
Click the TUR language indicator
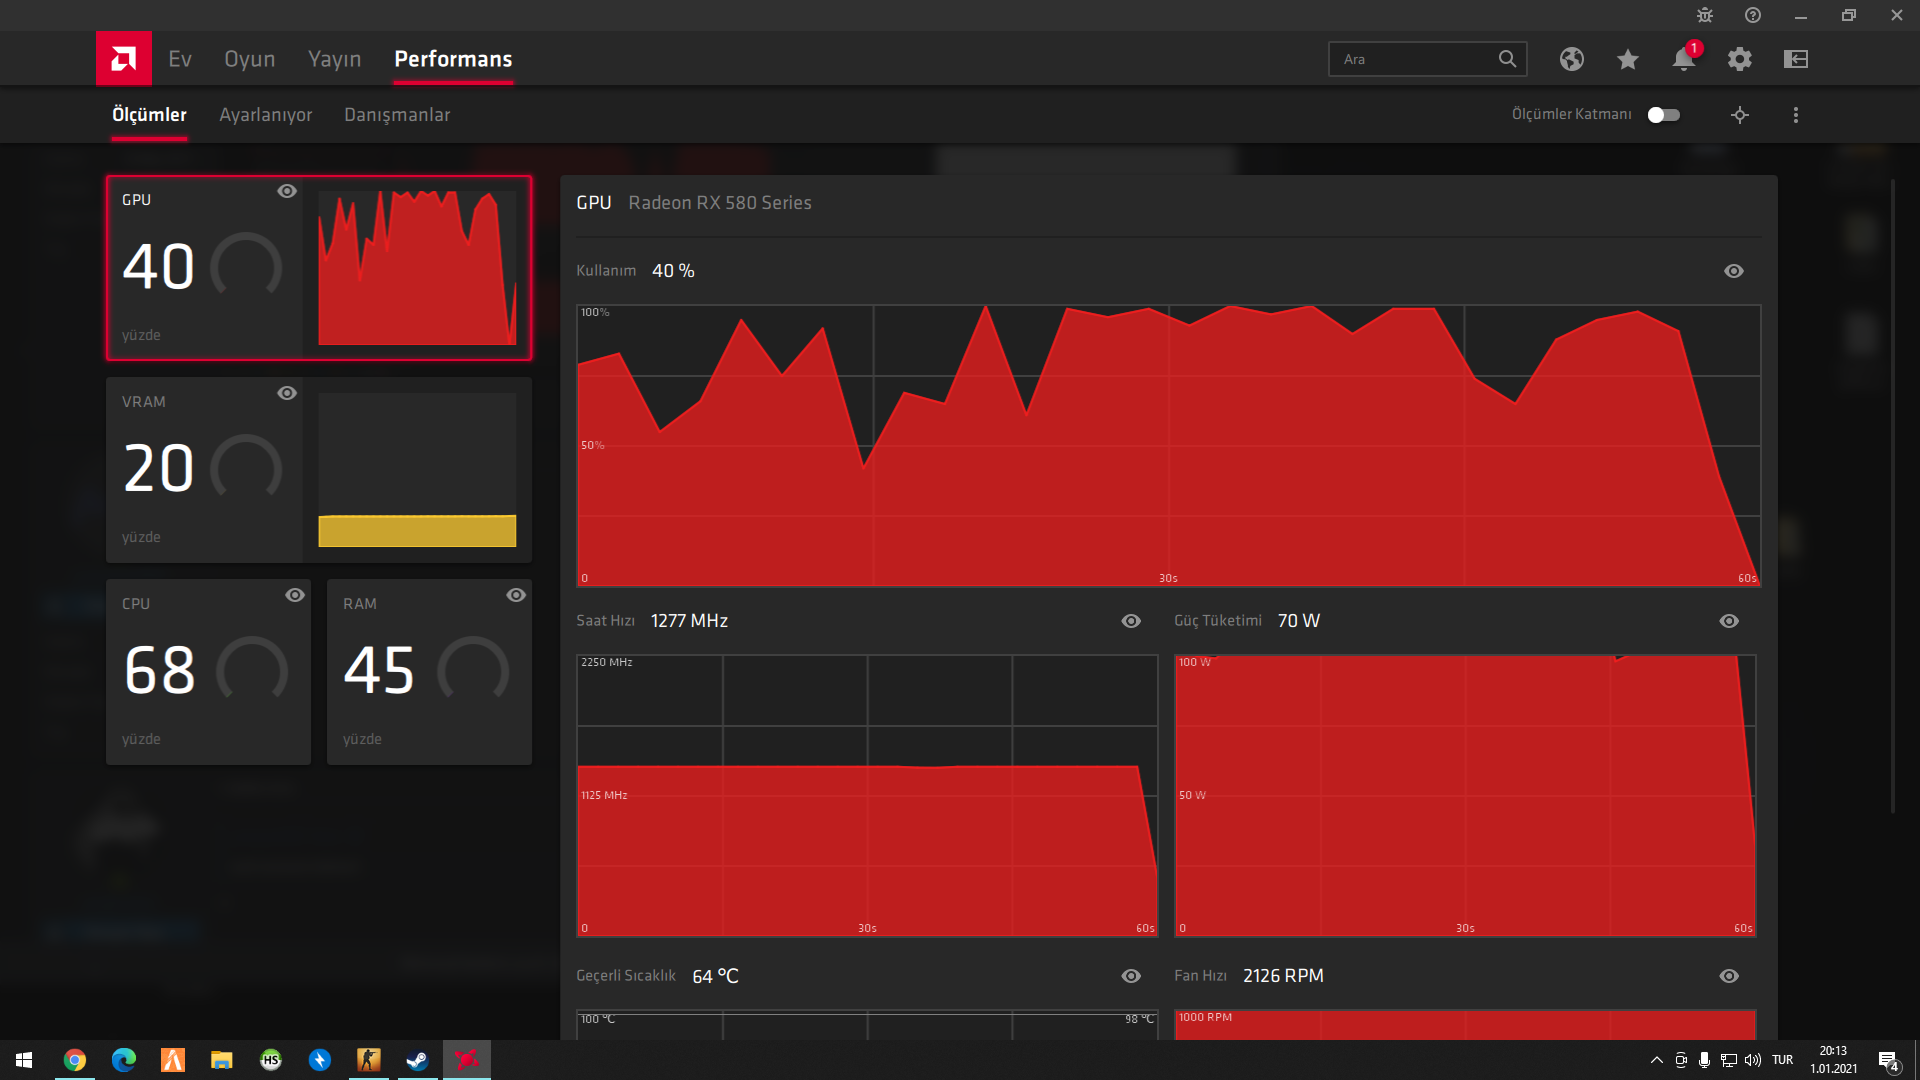coord(1783,1060)
